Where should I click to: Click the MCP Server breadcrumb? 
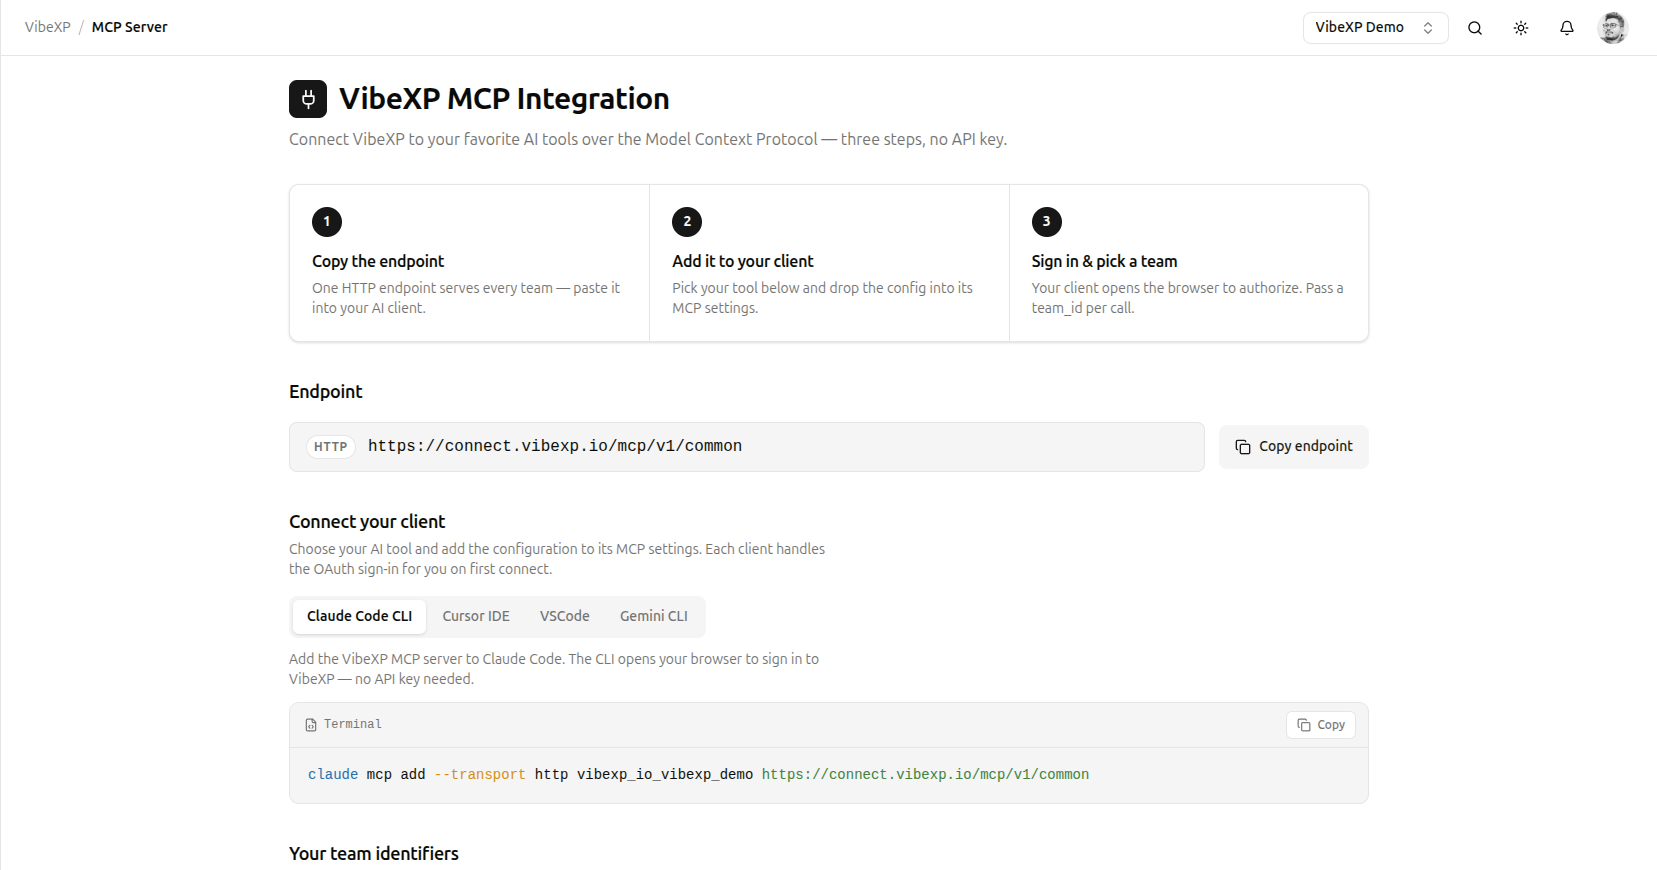point(129,27)
